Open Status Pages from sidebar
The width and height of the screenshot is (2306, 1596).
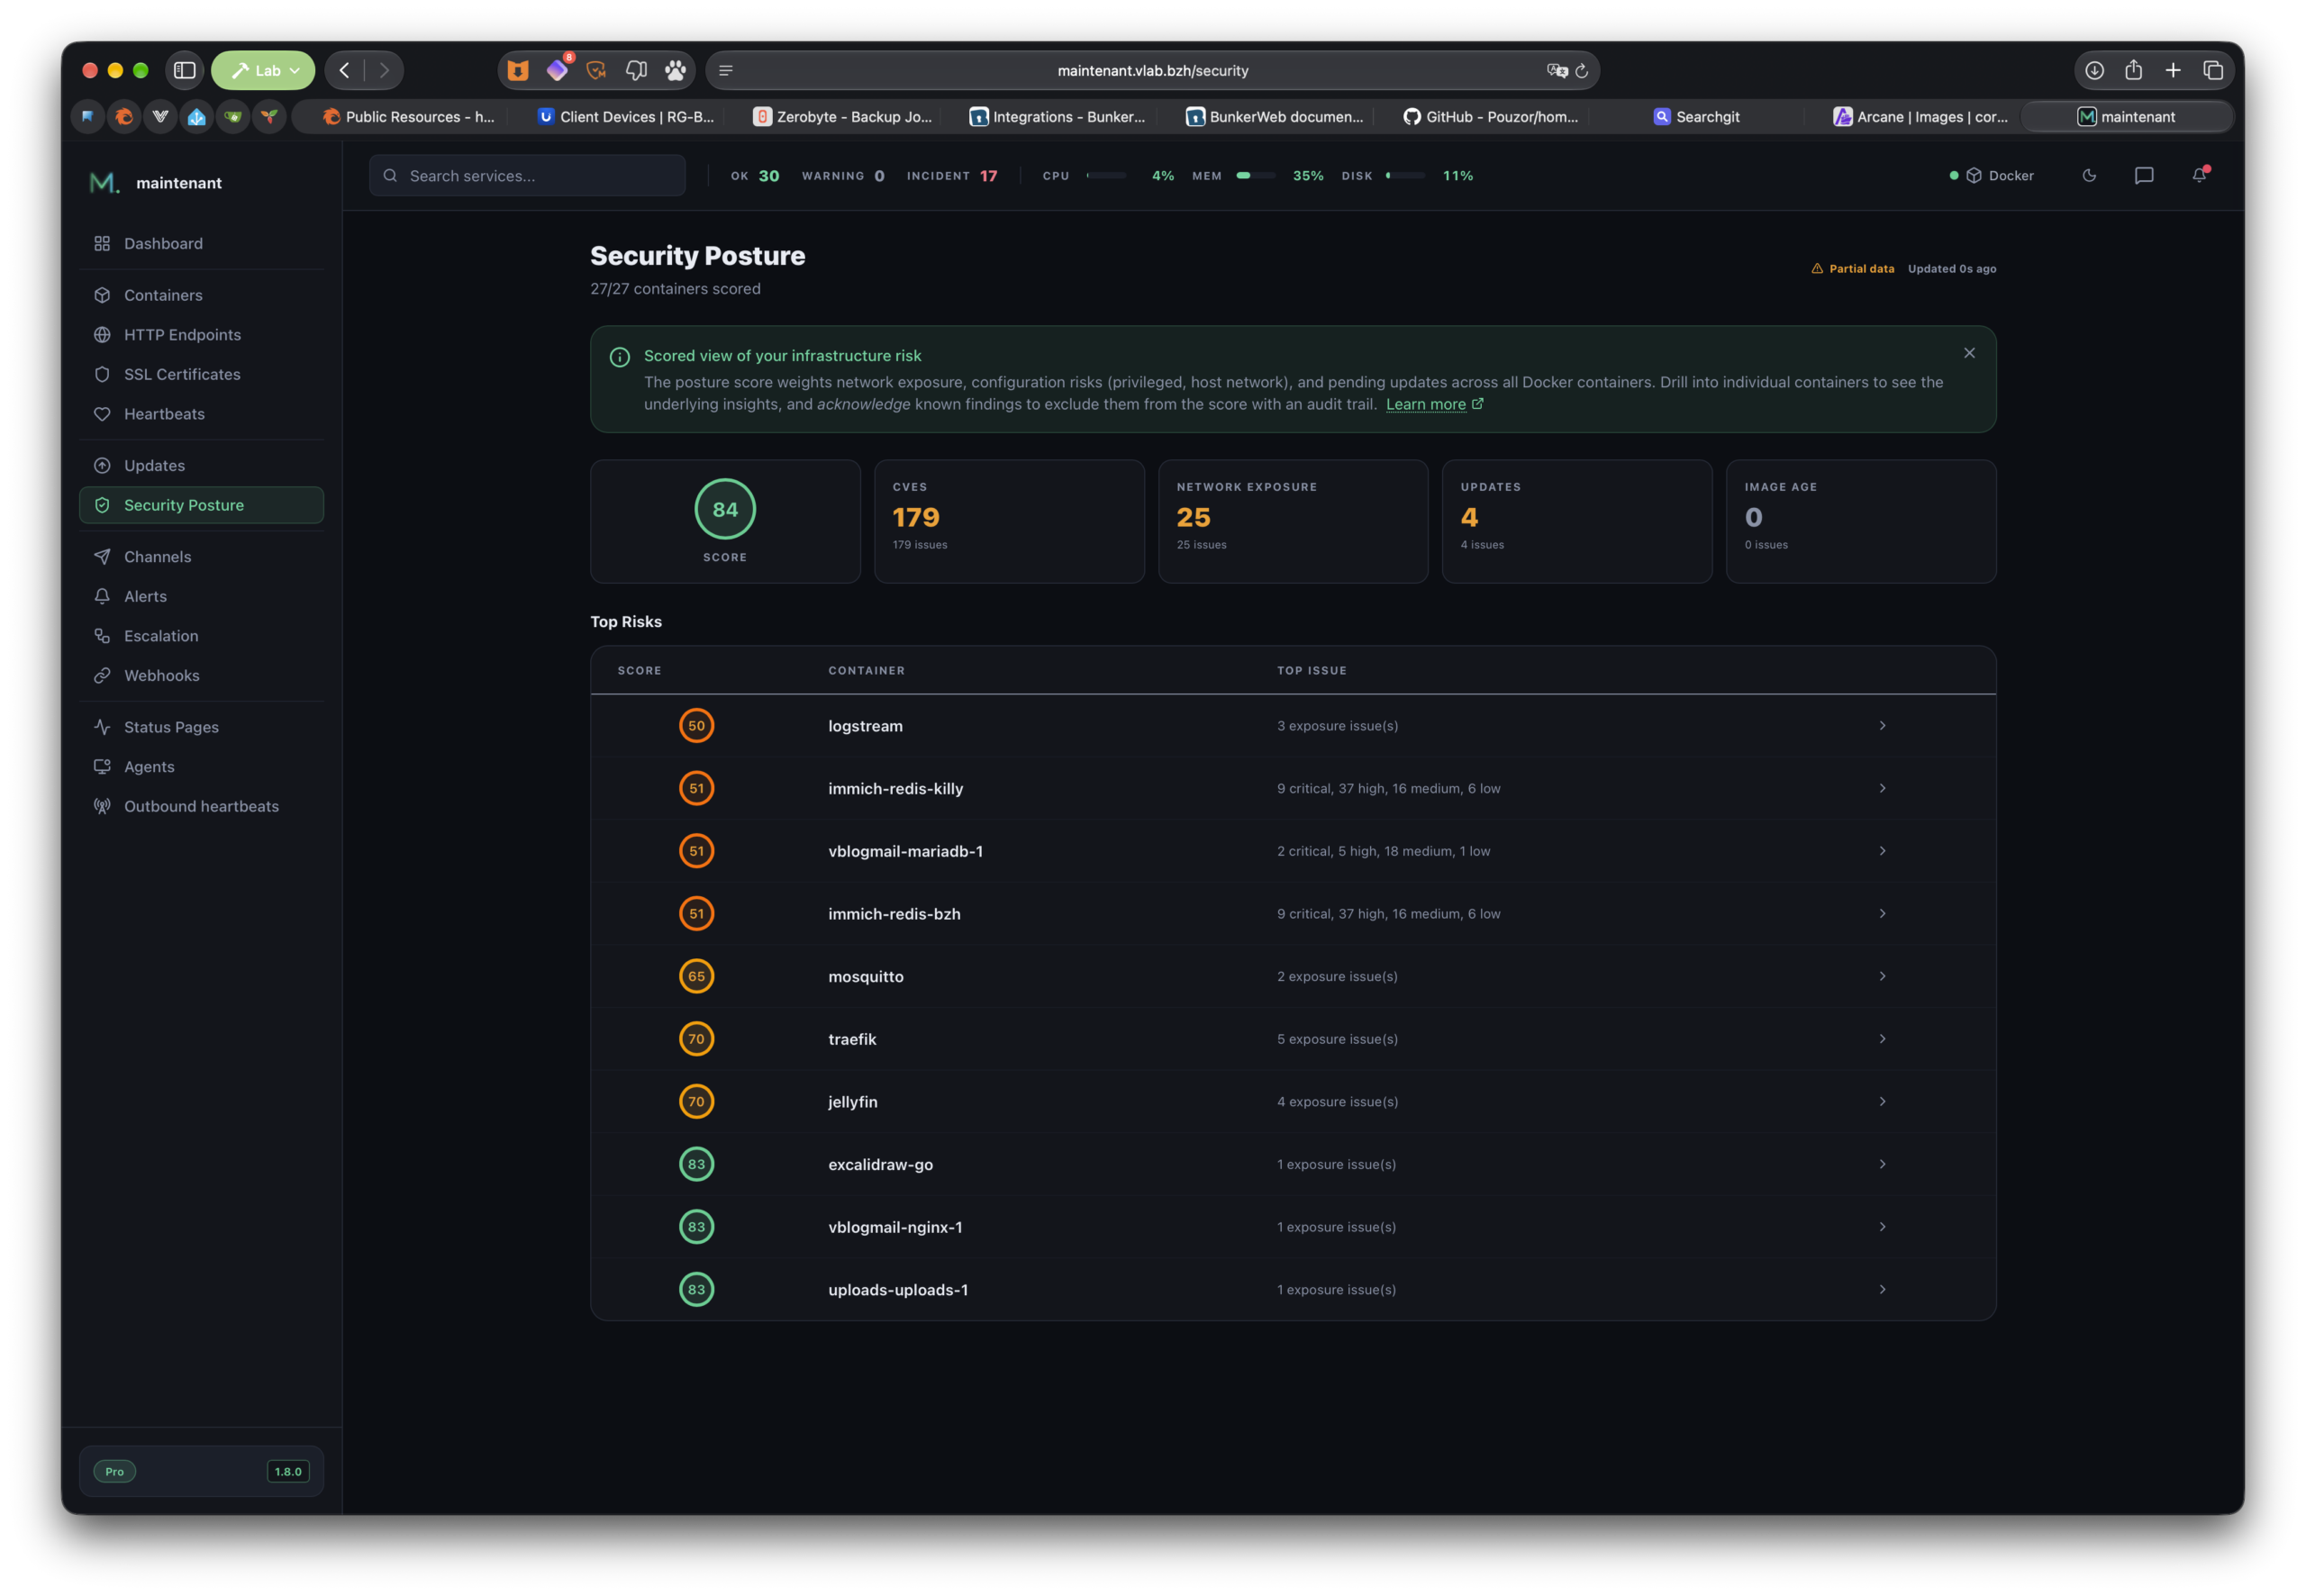pos(201,727)
